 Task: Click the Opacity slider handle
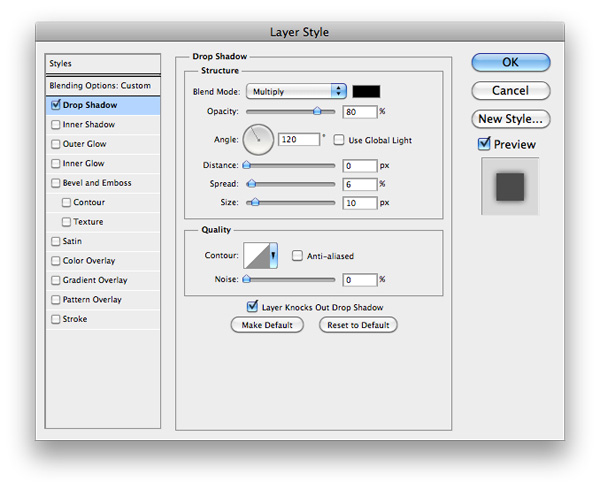pyautogui.click(x=317, y=111)
